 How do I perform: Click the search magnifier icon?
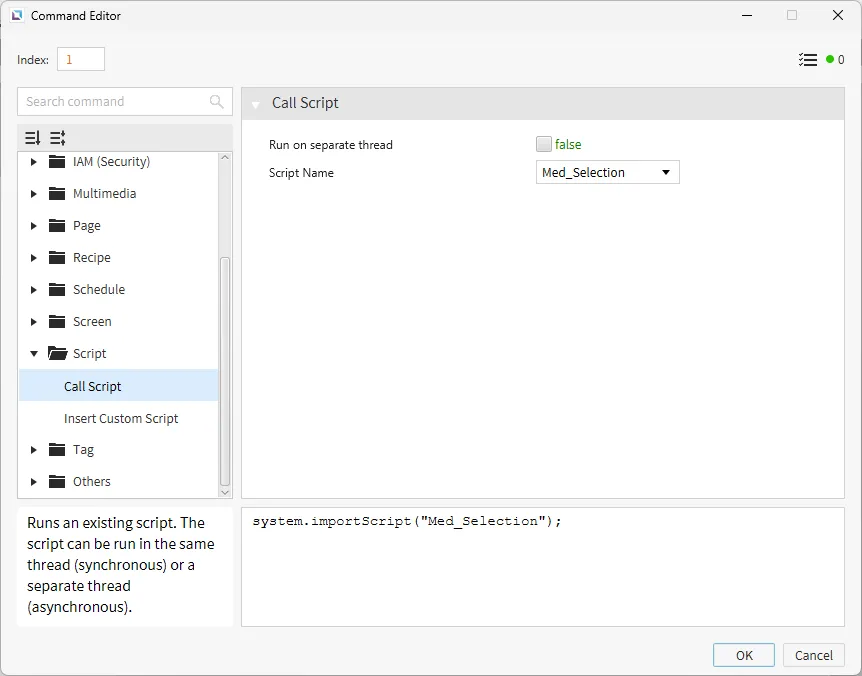click(x=217, y=101)
